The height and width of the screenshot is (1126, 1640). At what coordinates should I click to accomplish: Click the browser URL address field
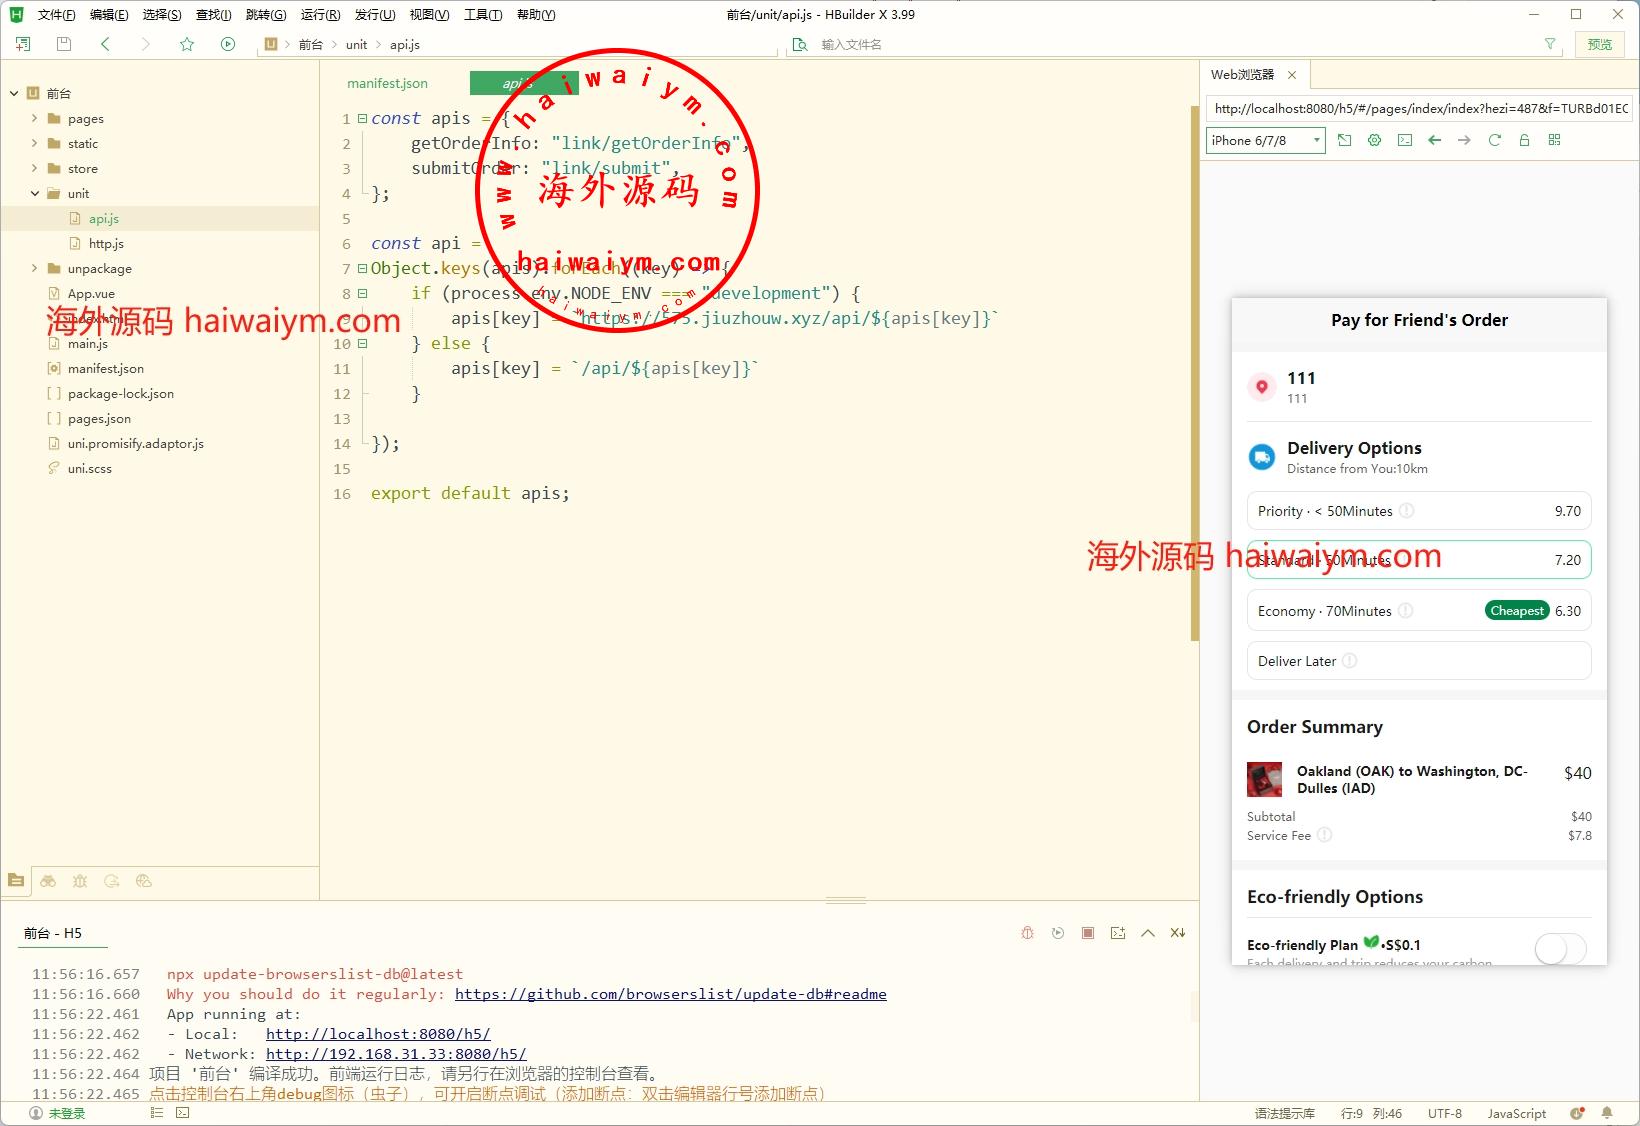tap(1418, 108)
